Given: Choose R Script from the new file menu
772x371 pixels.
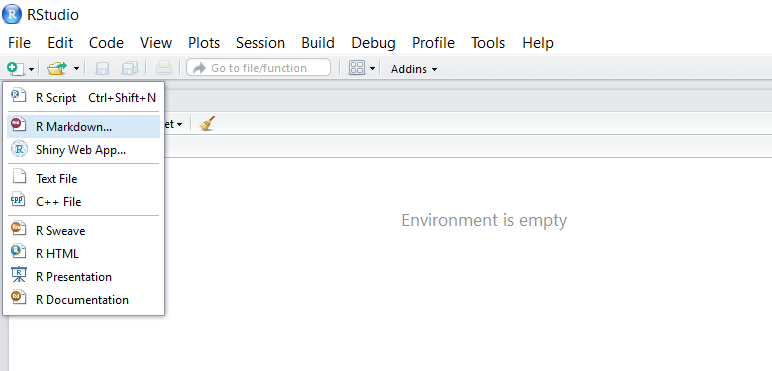Looking at the screenshot, I should pos(83,97).
